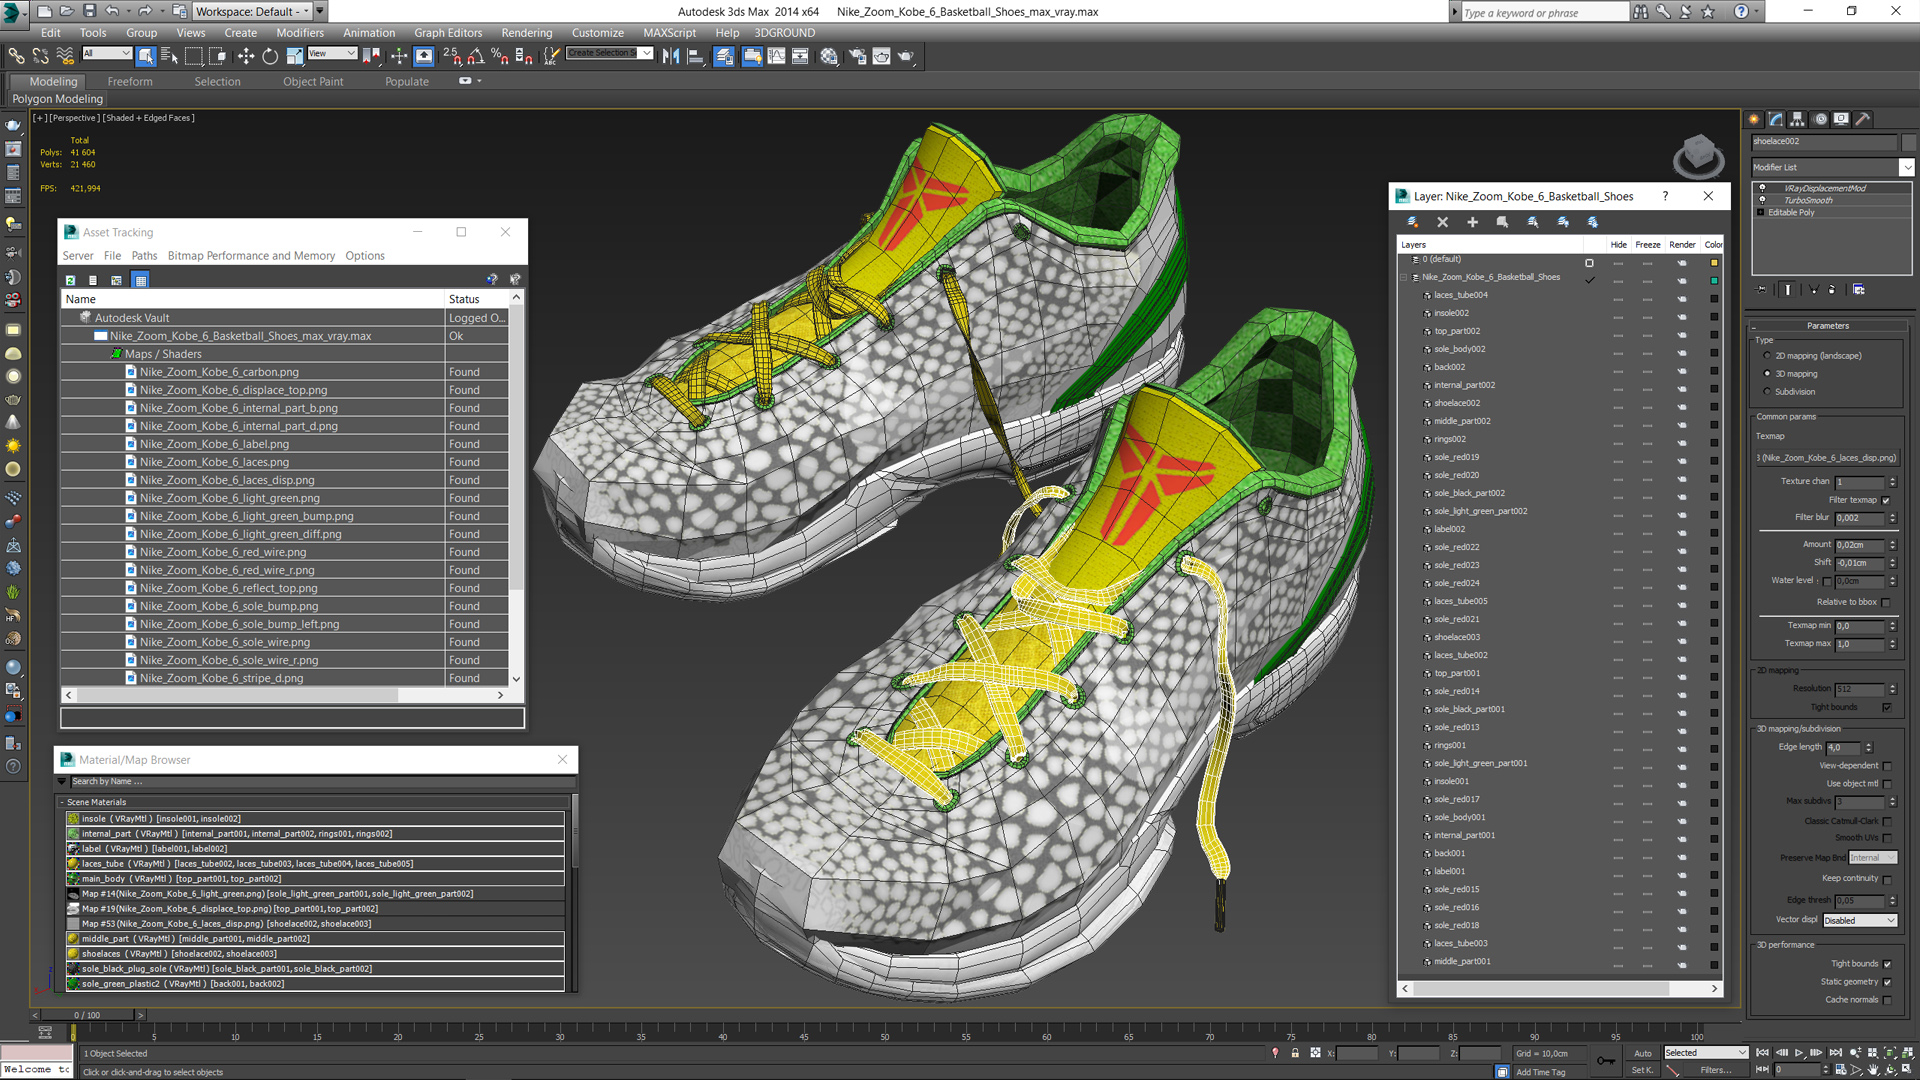1920x1080 pixels.
Task: Refresh icon in Asset Tracking toolbar
Action: click(70, 280)
